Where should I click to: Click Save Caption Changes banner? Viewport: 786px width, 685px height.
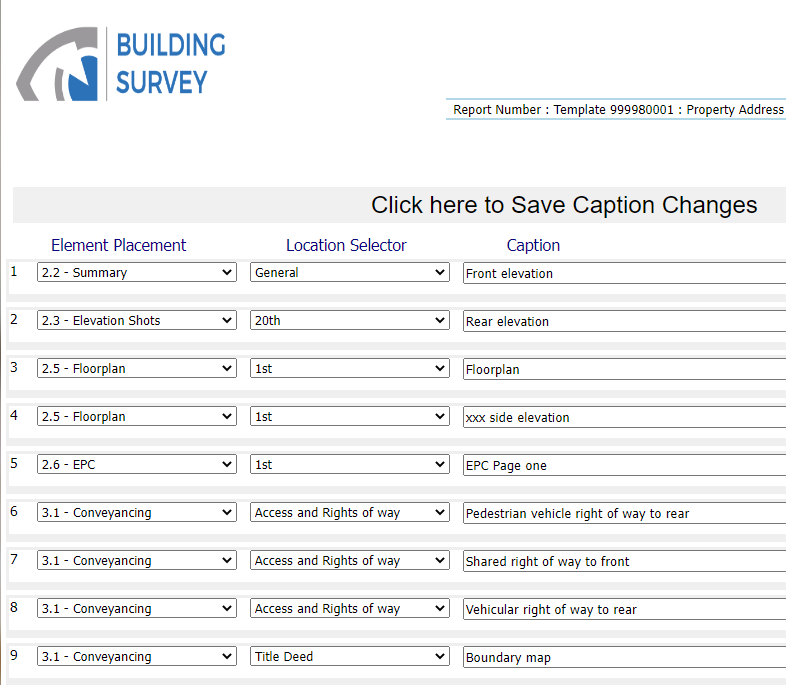pyautogui.click(x=564, y=205)
